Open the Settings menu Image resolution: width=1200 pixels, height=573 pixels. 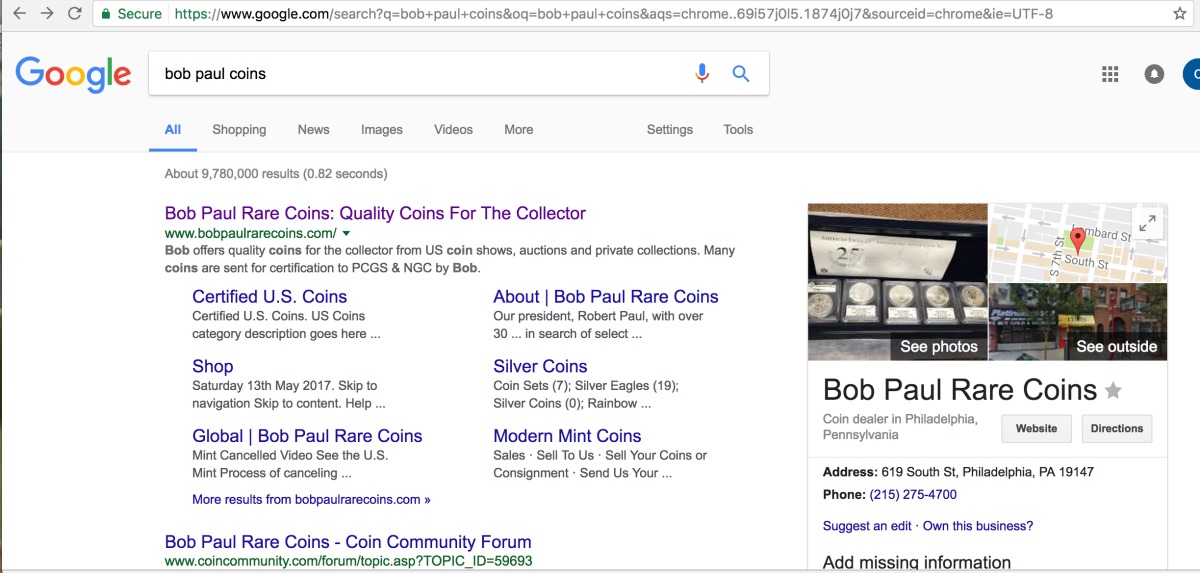pos(670,130)
